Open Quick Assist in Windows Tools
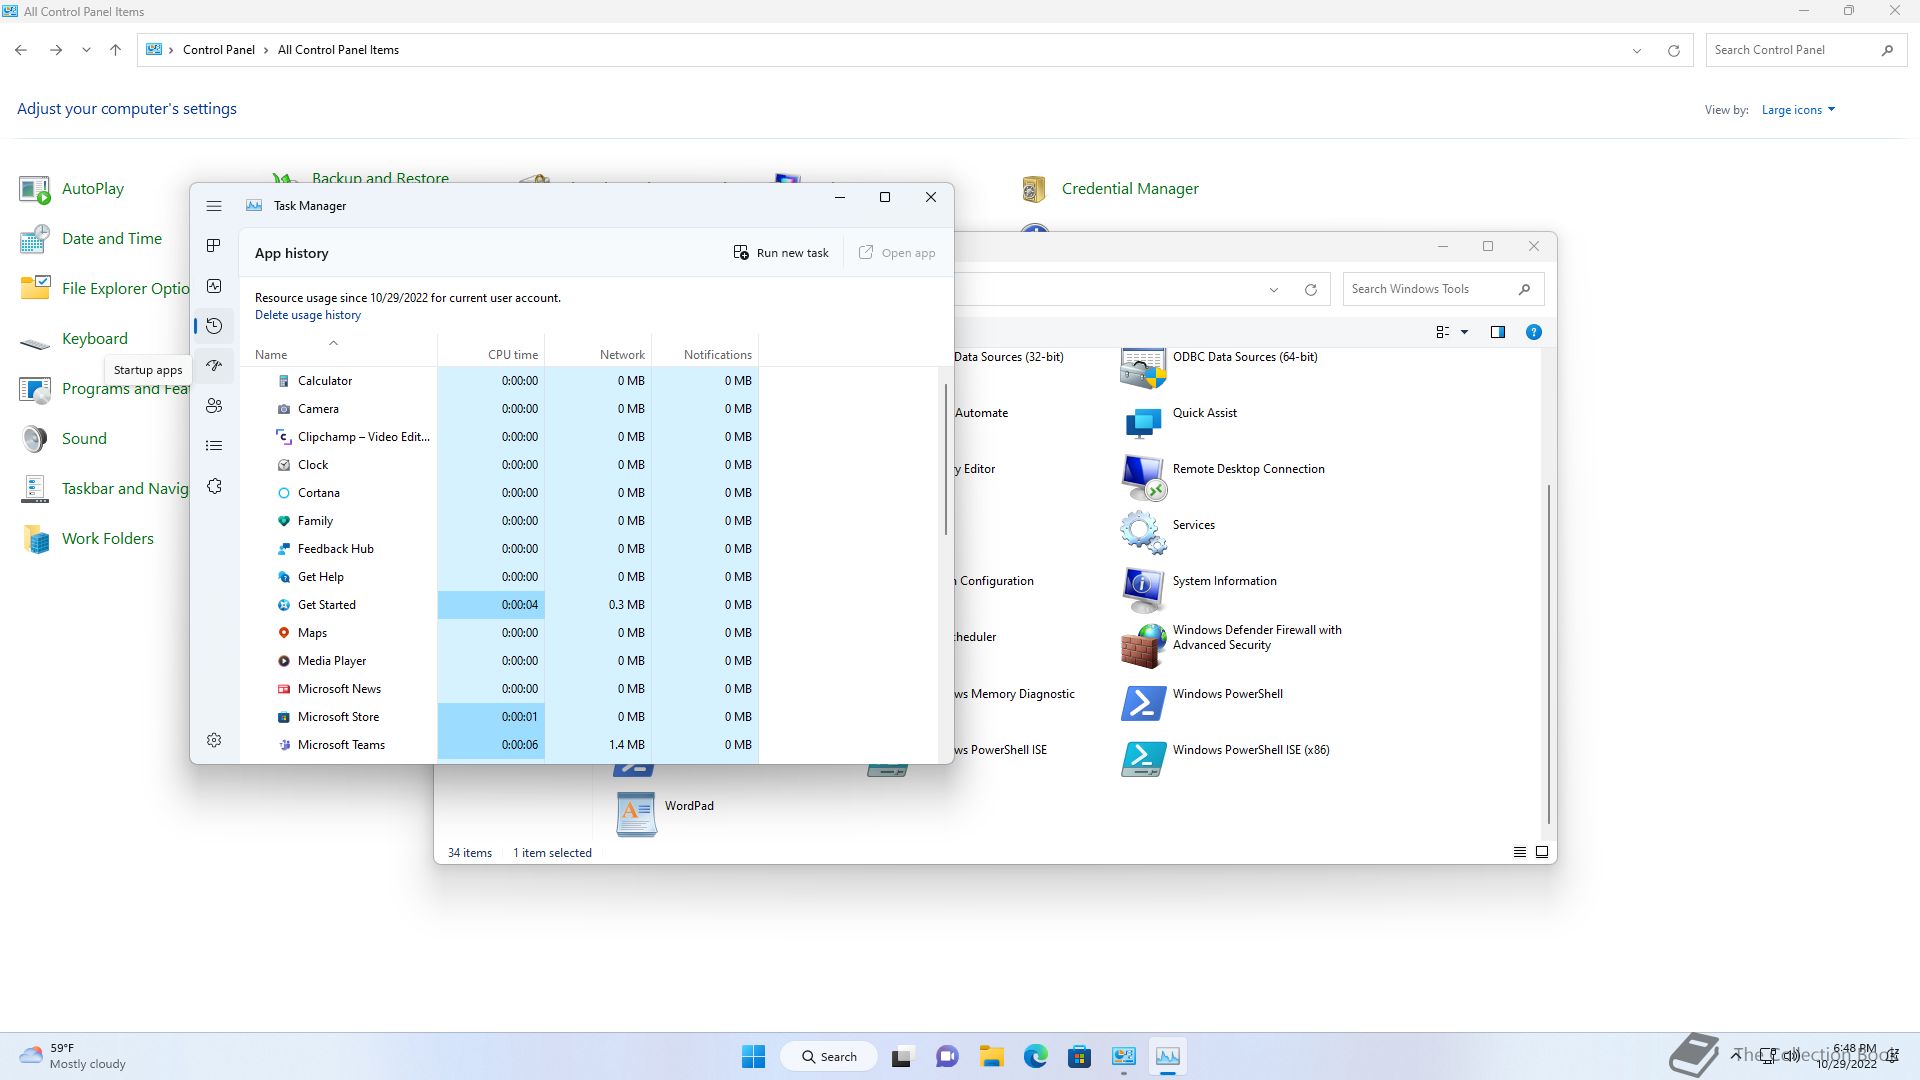Image resolution: width=1920 pixels, height=1080 pixels. (x=1179, y=423)
